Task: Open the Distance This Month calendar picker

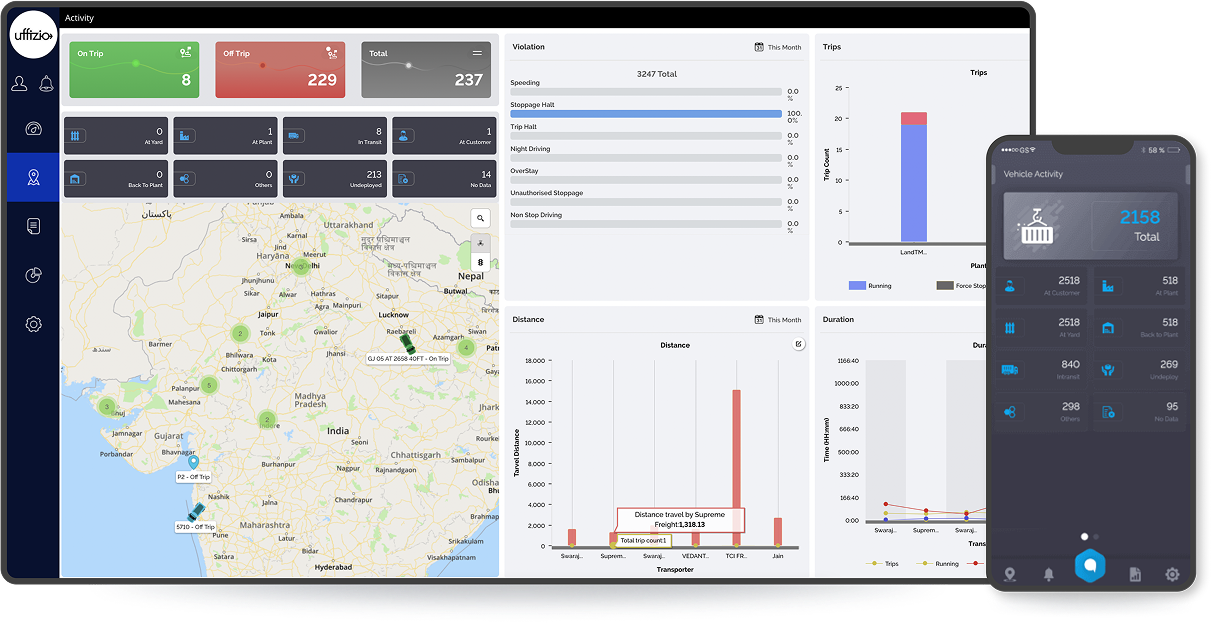Action: (778, 320)
